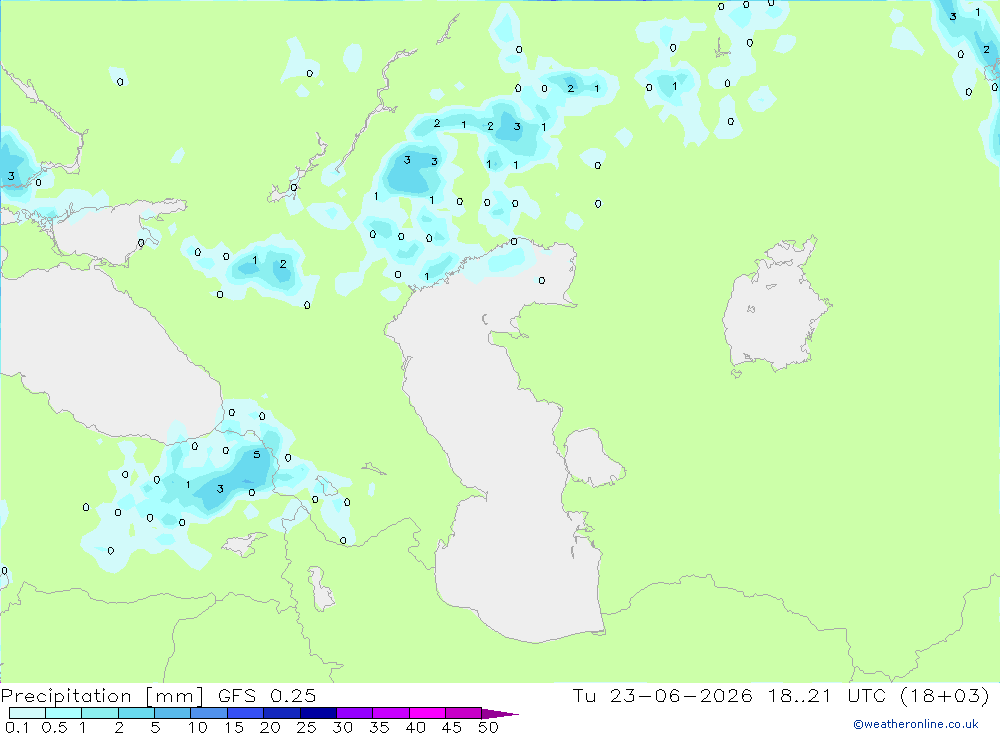
Task: Click the lone "5" precipitation value on map
Action: tap(256, 455)
